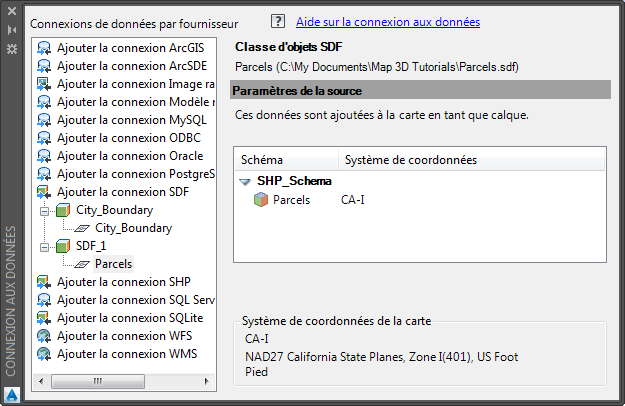Click the ArcGIS connection icon
Image resolution: width=625 pixels, height=406 pixels.
(x=44, y=48)
